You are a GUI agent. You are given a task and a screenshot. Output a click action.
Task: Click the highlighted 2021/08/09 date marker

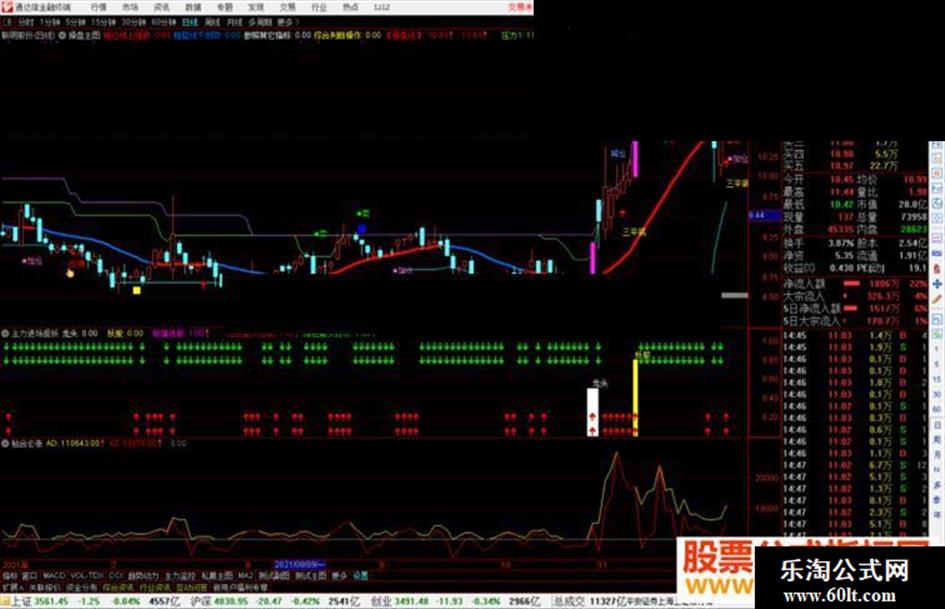300,565
